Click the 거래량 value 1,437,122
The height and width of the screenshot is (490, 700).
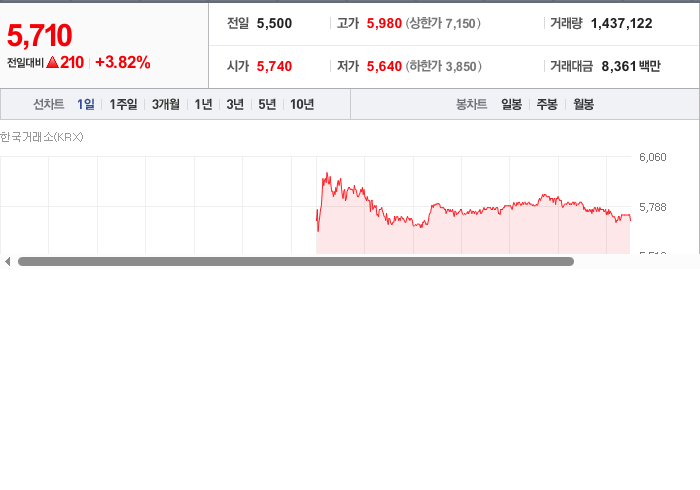tap(621, 23)
